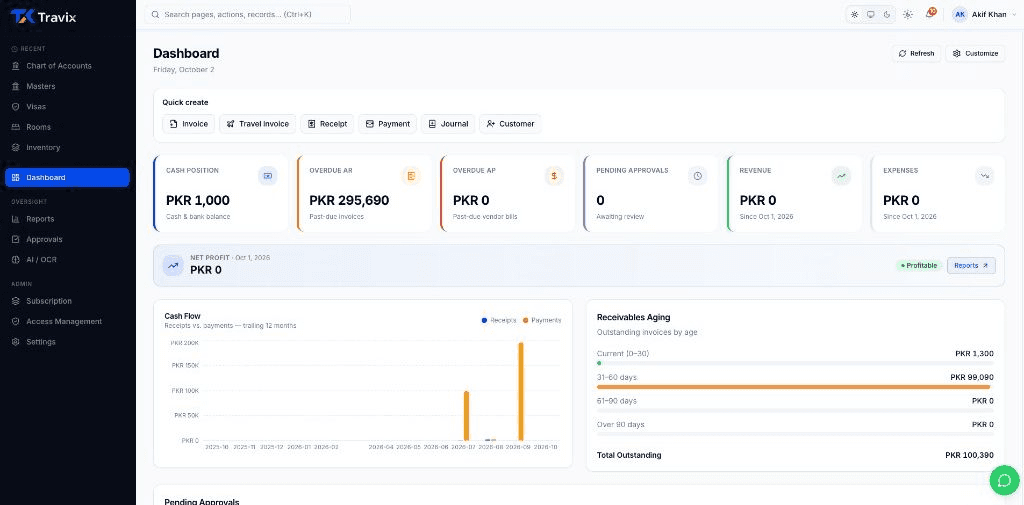Click the Net Profit trend icon
This screenshot has width=1024, height=505.
click(x=173, y=265)
